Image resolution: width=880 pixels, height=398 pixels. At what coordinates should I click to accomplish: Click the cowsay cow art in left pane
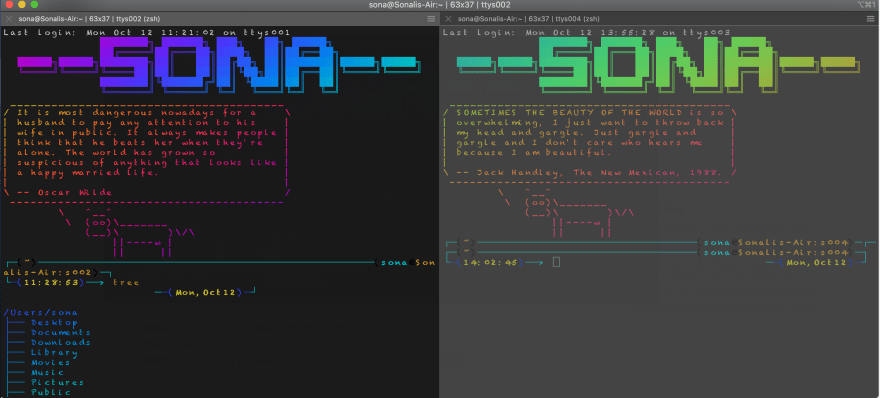[x=127, y=233]
